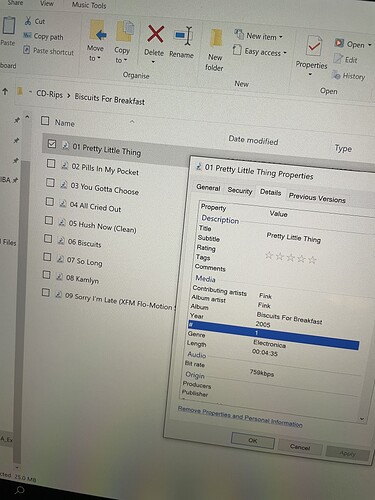
Task: Click the Move to folder icon
Action: click(x=98, y=31)
